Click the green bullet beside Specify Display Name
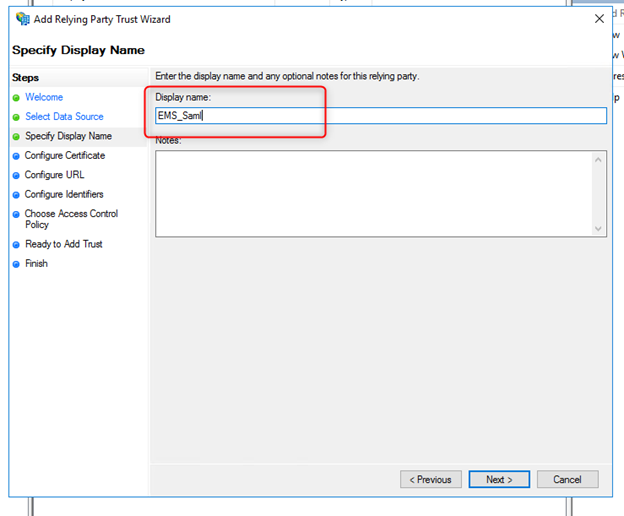The height and width of the screenshot is (516, 624). [16, 136]
